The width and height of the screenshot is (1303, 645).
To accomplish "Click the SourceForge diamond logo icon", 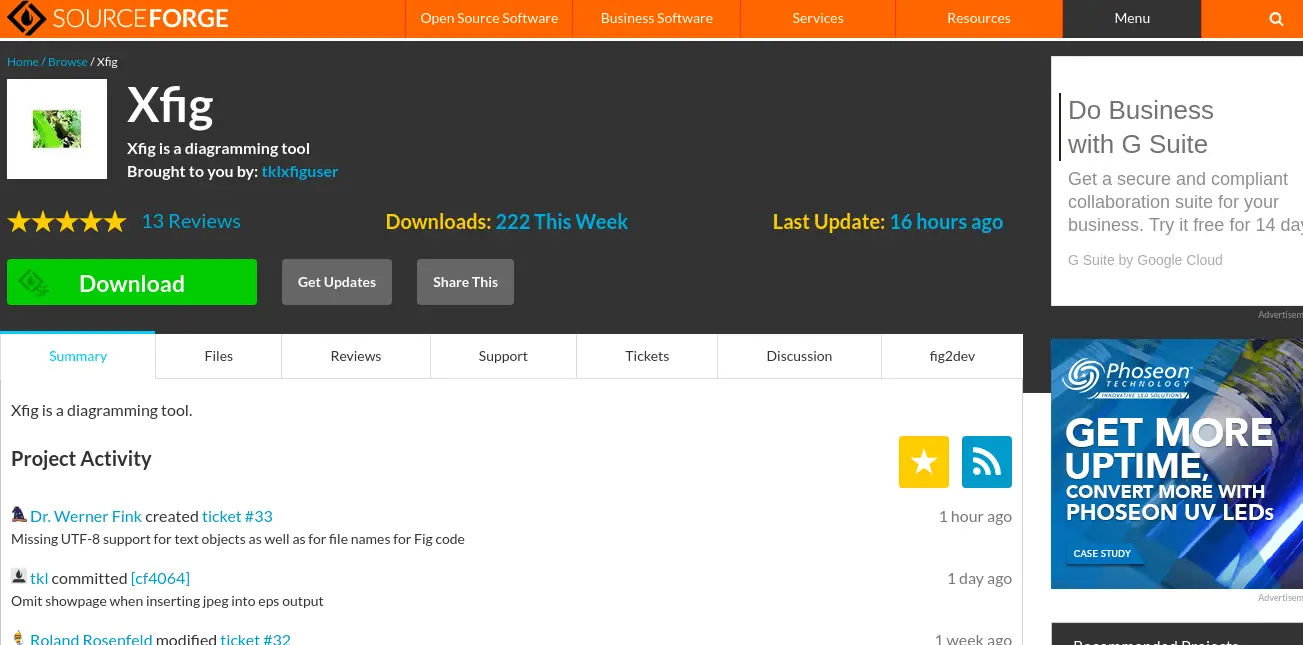I will pyautogui.click(x=25, y=18).
